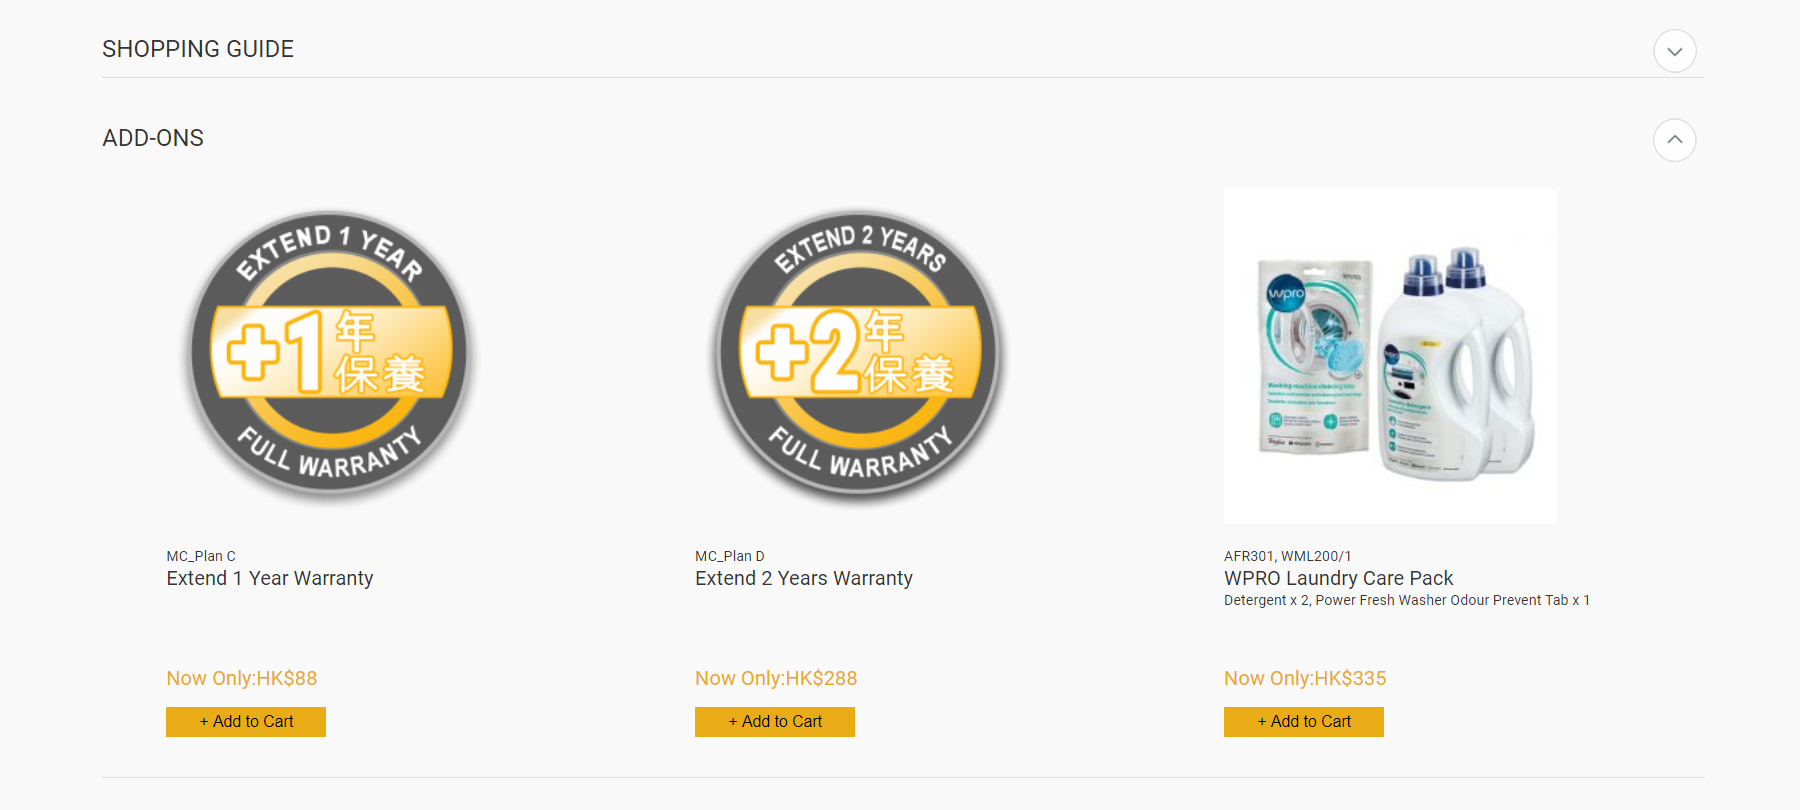The width and height of the screenshot is (1800, 810).
Task: View the WPRO Laundry Care Pack photo
Action: pos(1390,356)
